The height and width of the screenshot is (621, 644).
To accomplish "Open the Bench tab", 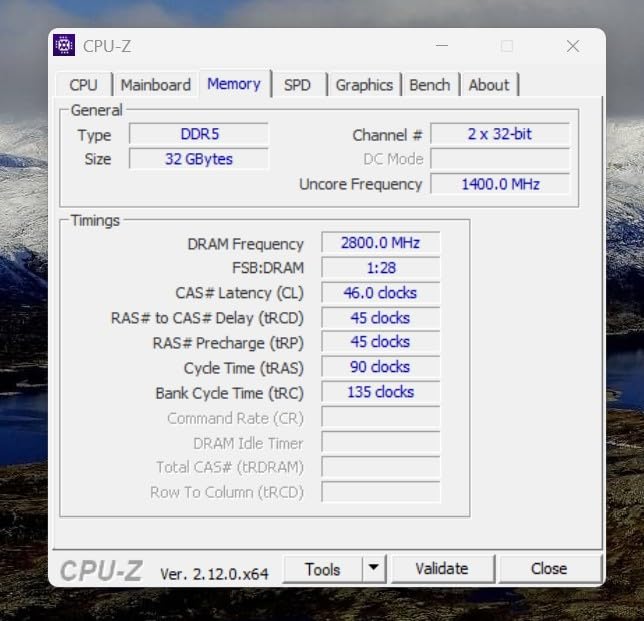I will (x=430, y=85).
